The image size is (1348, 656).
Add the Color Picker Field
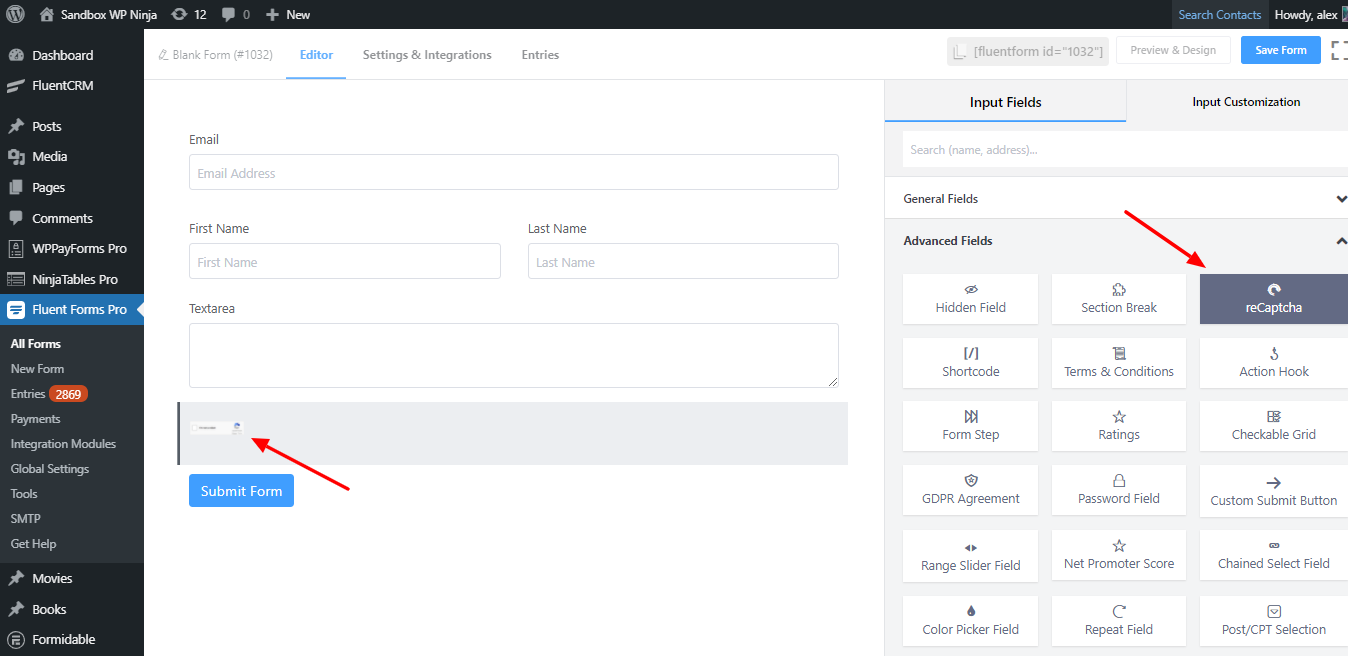[x=970, y=620]
